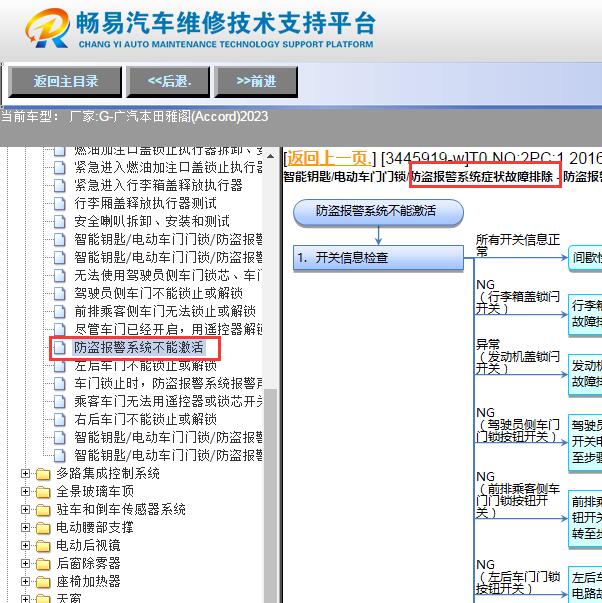Click the NG（驾驶员侧车门门锁按钮开关）label
Screen dimensions: 602x603
[x=517, y=425]
